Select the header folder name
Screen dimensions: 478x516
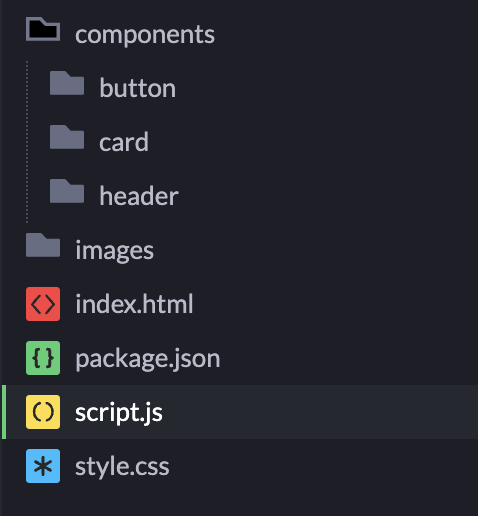tap(139, 196)
